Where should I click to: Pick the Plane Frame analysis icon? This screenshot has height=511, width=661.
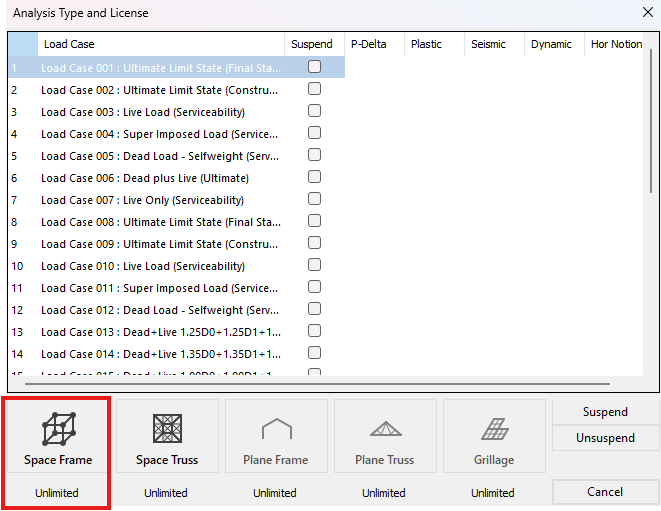pyautogui.click(x=277, y=428)
